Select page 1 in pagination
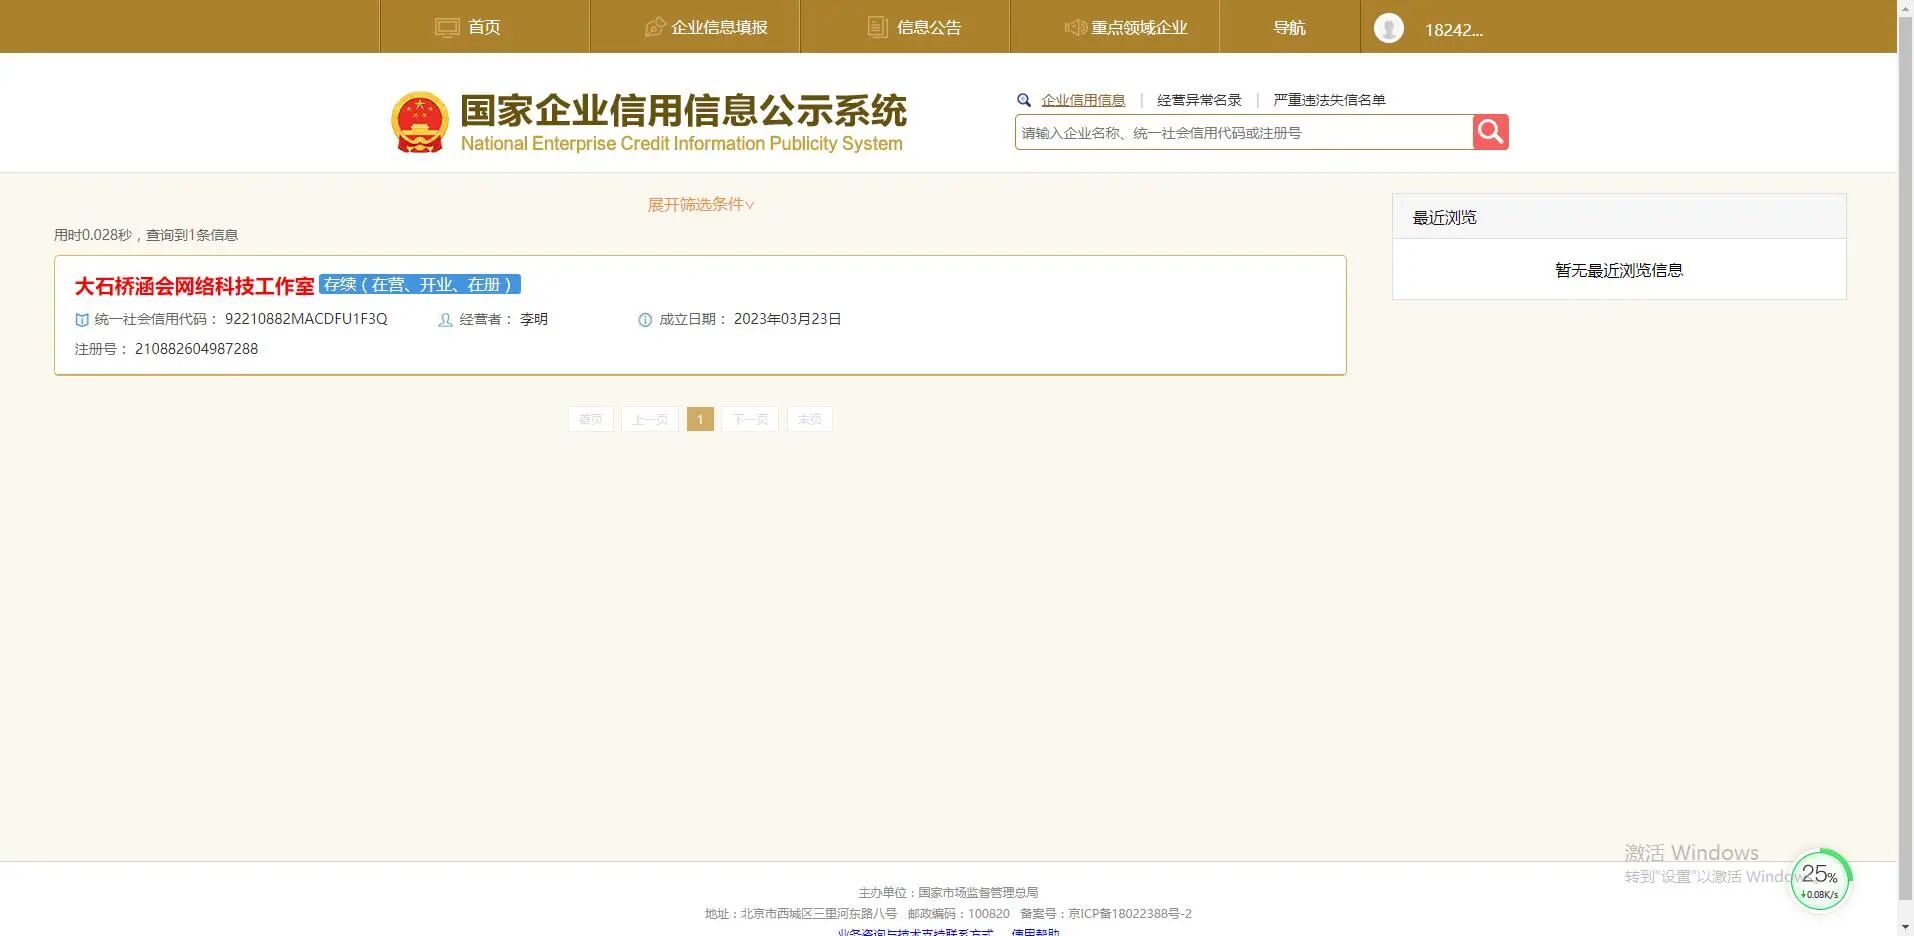Screen dimensions: 1914x936 tap(700, 420)
